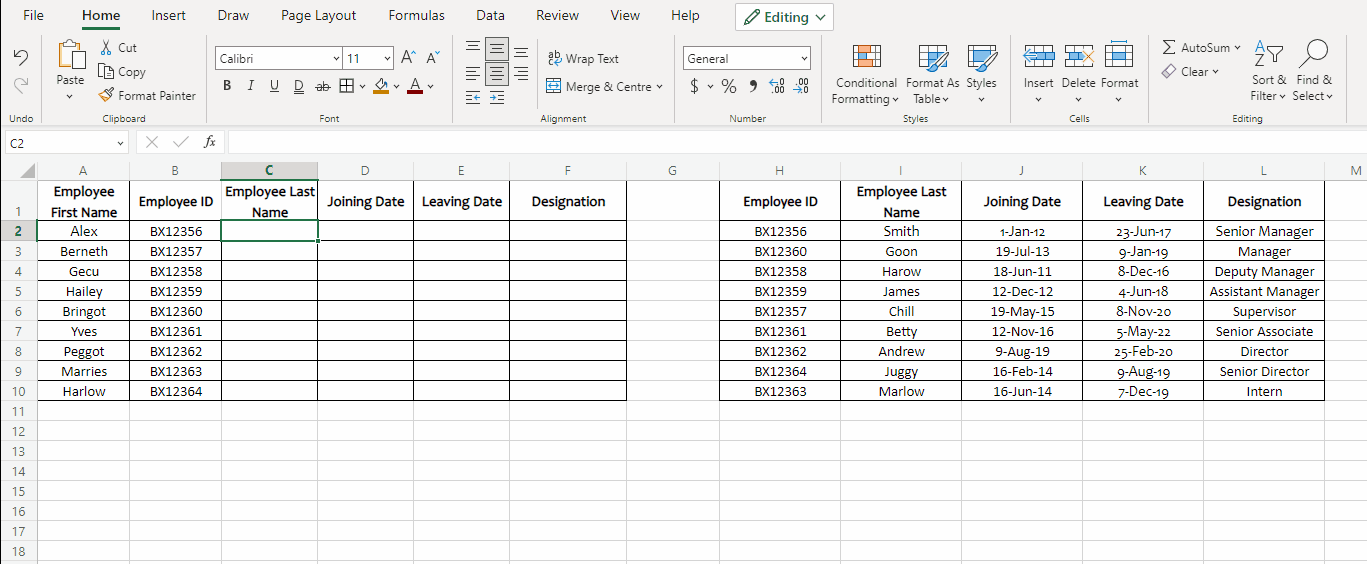Increase the cell indent
1367x564 pixels.
[x=497, y=97]
